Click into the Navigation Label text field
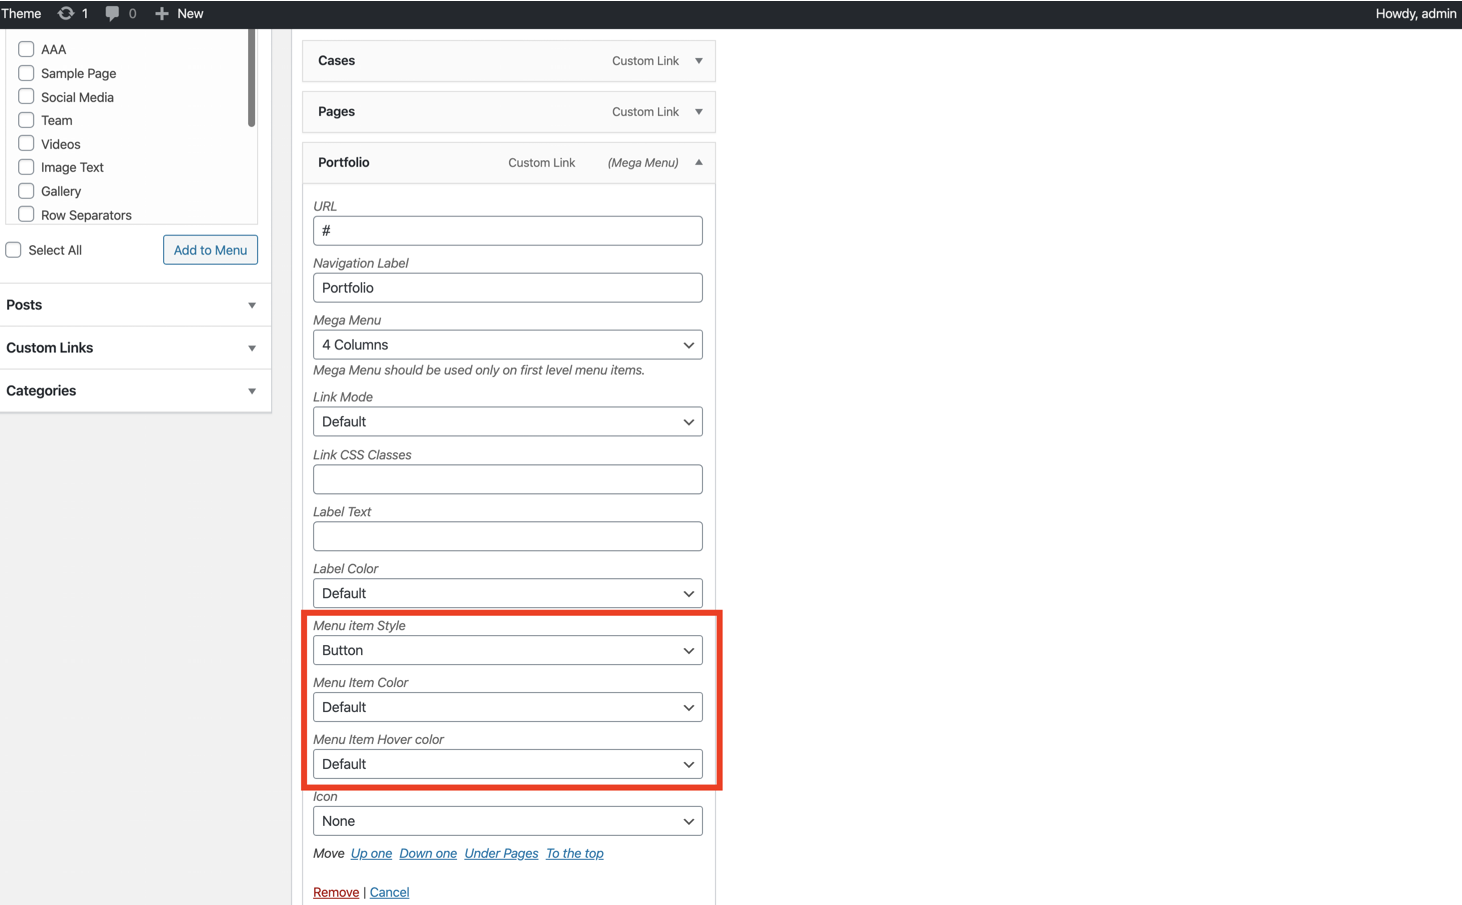Screen dimensions: 1462x905 507,288
